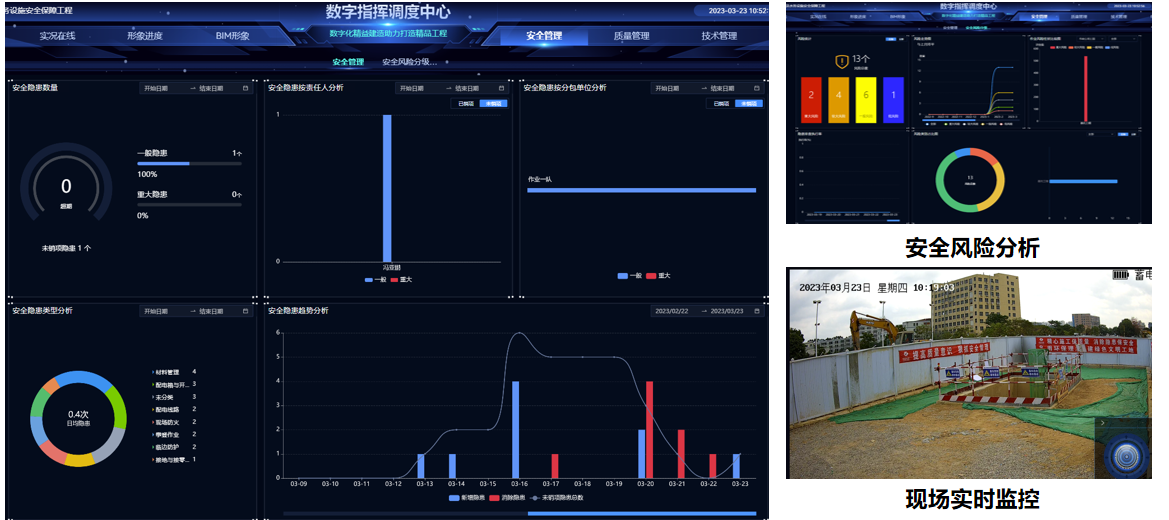Open the BIM形象 tab
Image resolution: width=1169 pixels, height=520 pixels.
[232, 36]
